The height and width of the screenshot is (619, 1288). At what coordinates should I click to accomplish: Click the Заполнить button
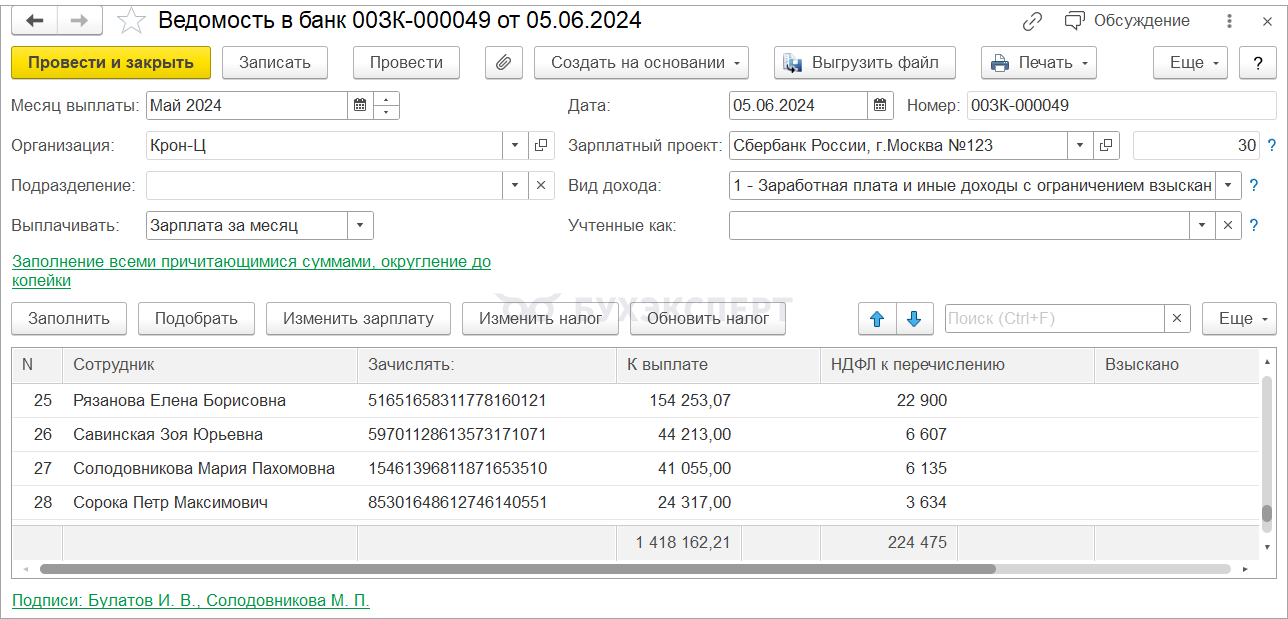[x=69, y=318]
